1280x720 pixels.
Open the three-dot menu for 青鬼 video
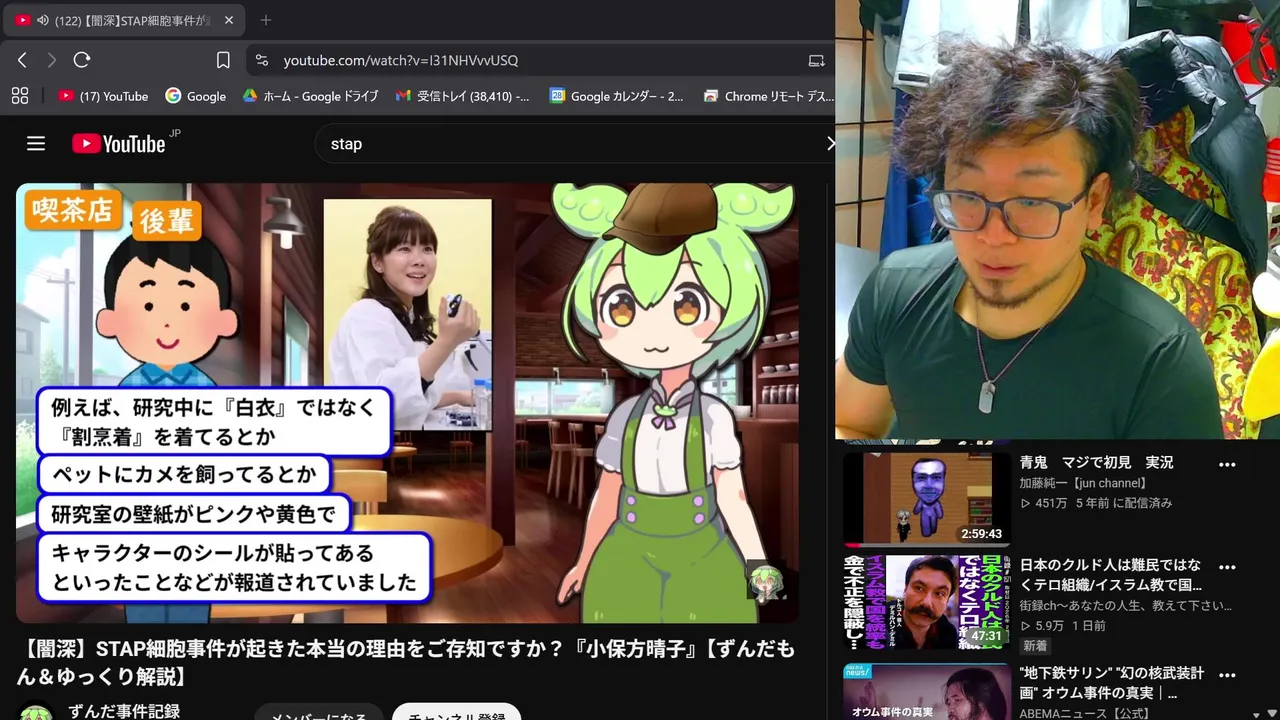pyautogui.click(x=1227, y=464)
